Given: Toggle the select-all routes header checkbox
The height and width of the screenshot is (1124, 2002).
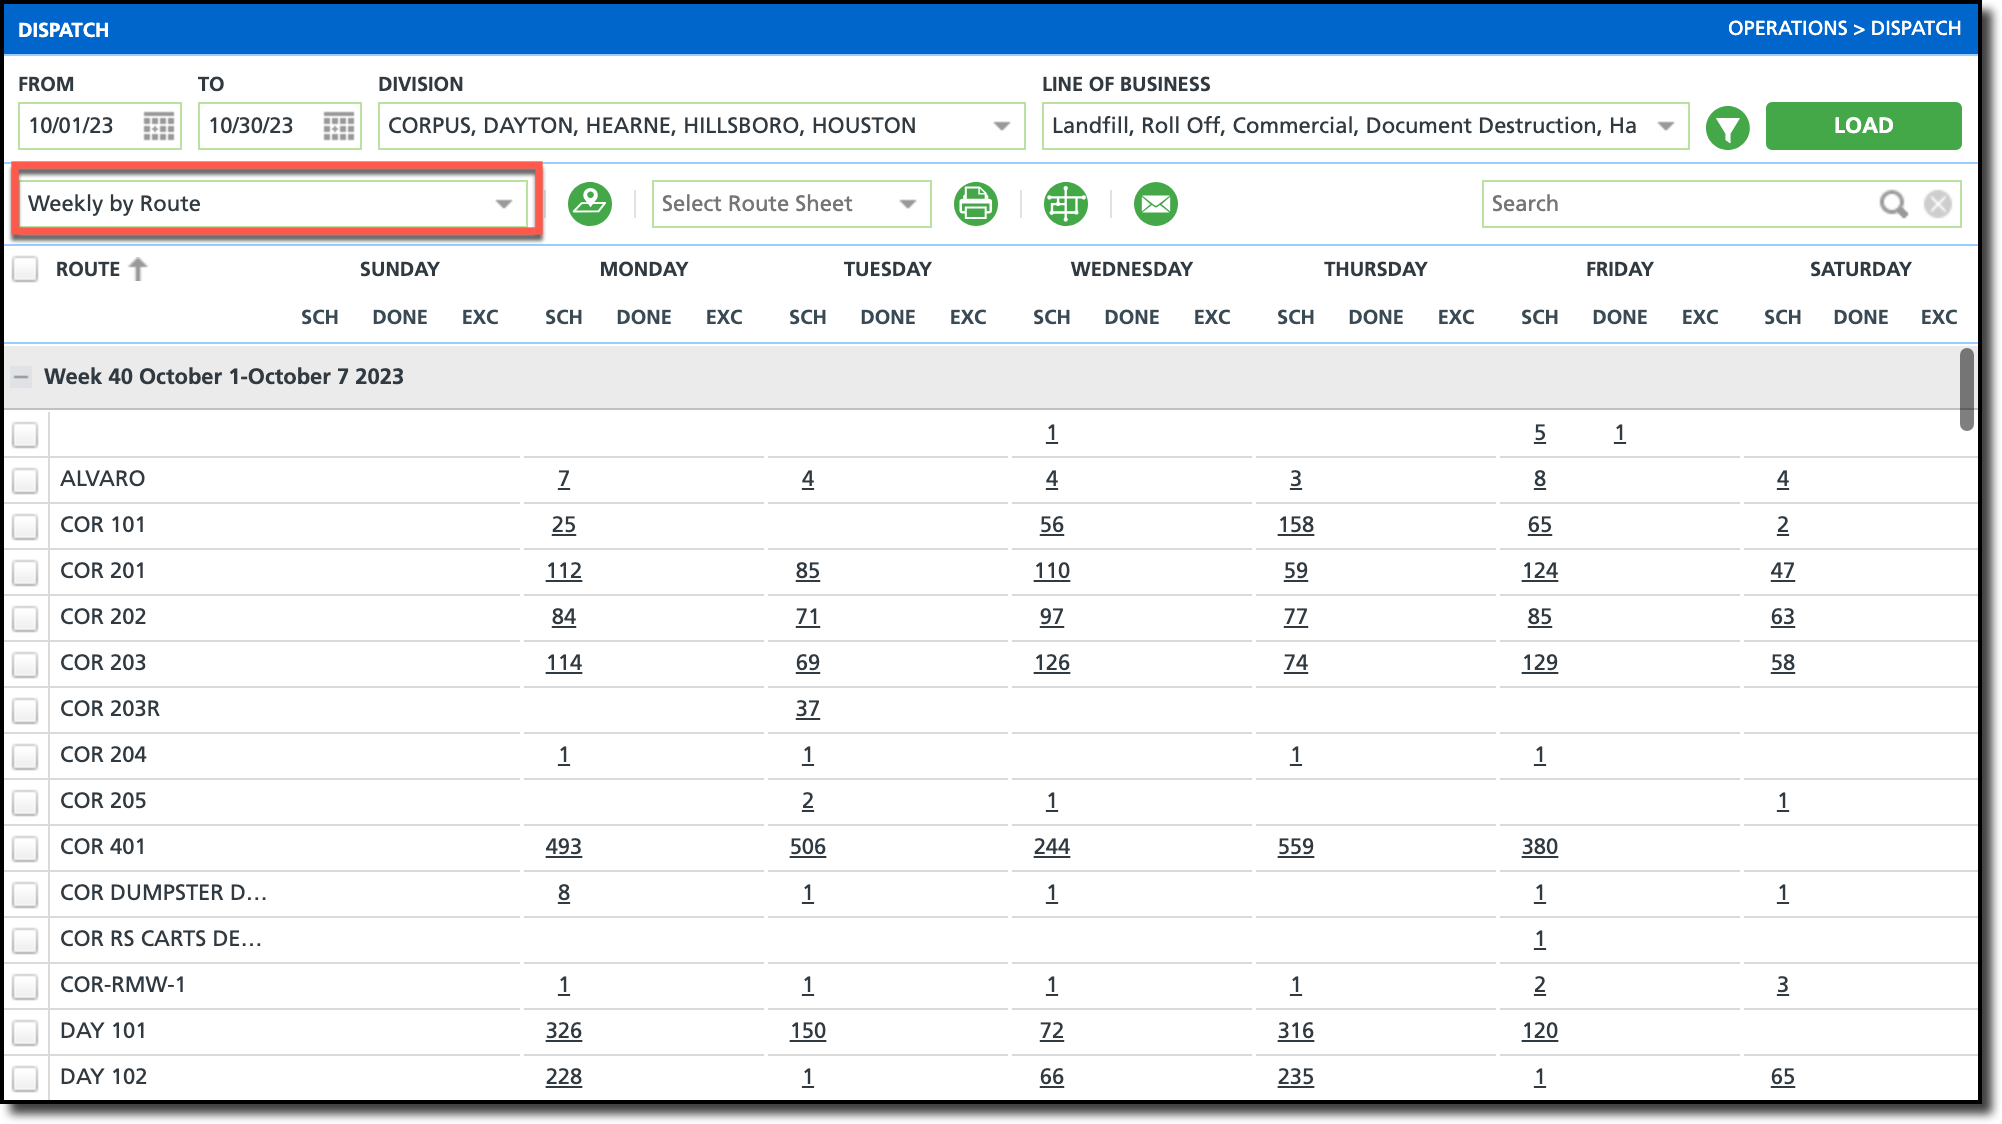Looking at the screenshot, I should [25, 269].
